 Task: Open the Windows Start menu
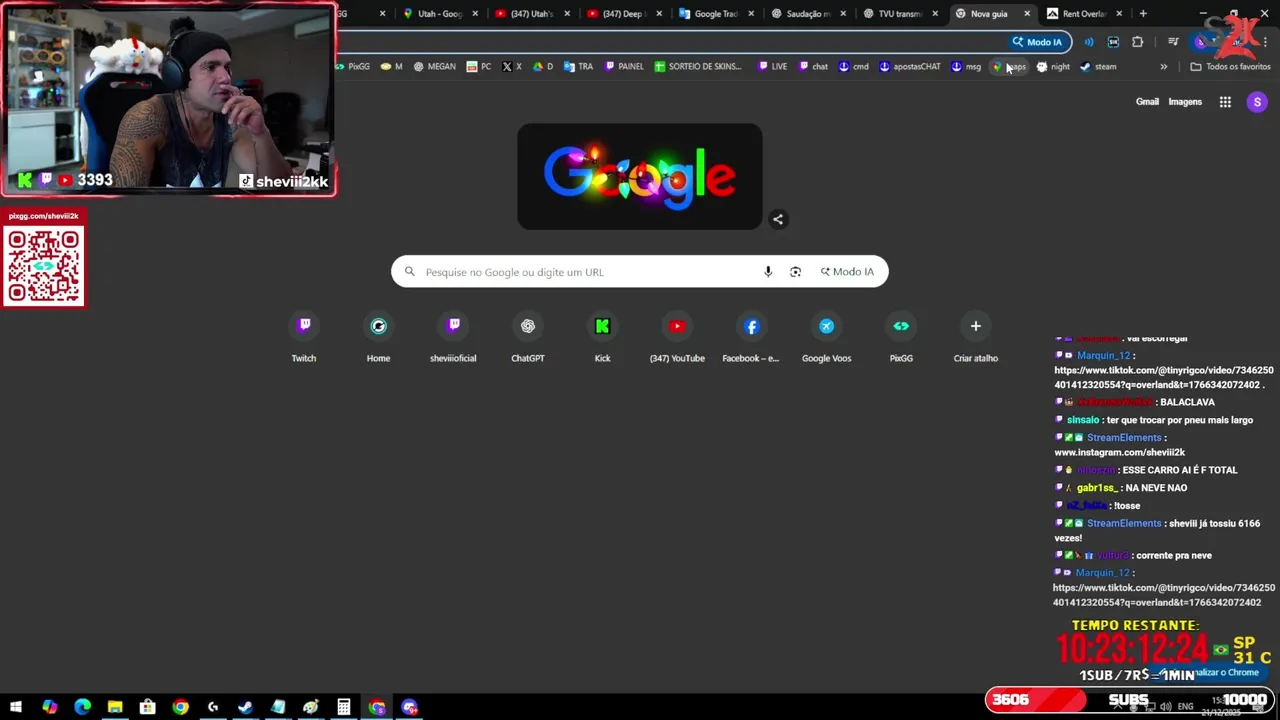click(x=16, y=707)
